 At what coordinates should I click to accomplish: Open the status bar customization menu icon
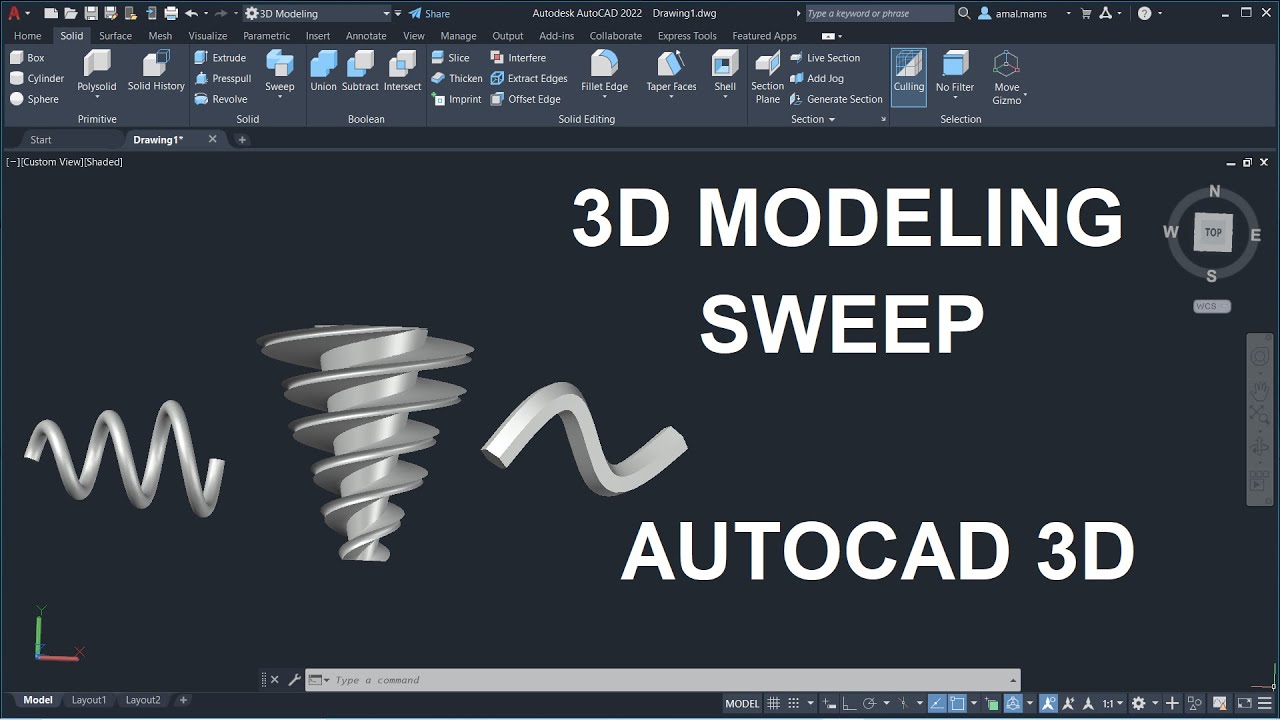1264,703
